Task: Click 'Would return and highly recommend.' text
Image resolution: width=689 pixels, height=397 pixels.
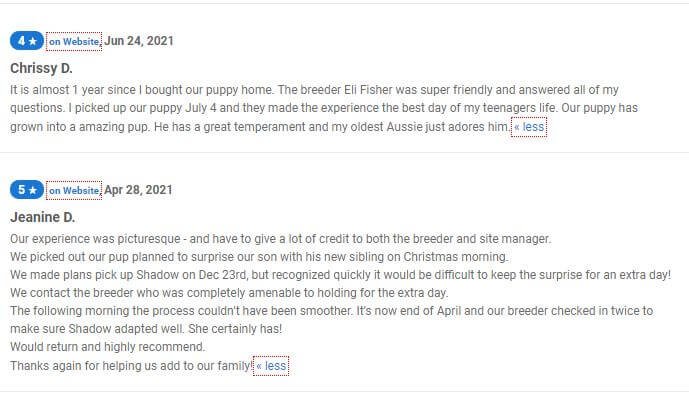Action: pos(108,347)
